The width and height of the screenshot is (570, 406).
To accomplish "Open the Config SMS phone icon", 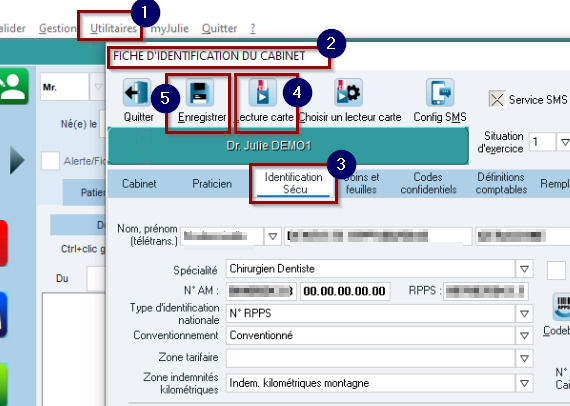I will 440,93.
